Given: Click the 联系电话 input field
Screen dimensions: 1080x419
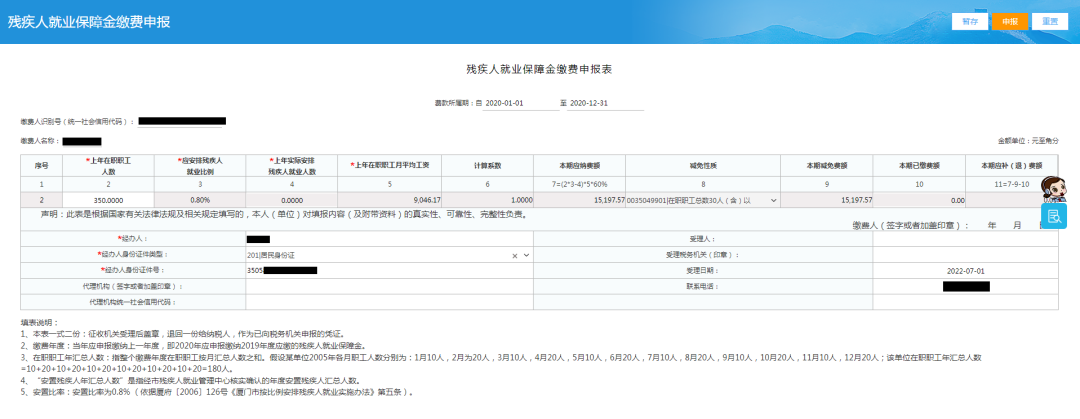Looking at the screenshot, I should (x=965, y=286).
